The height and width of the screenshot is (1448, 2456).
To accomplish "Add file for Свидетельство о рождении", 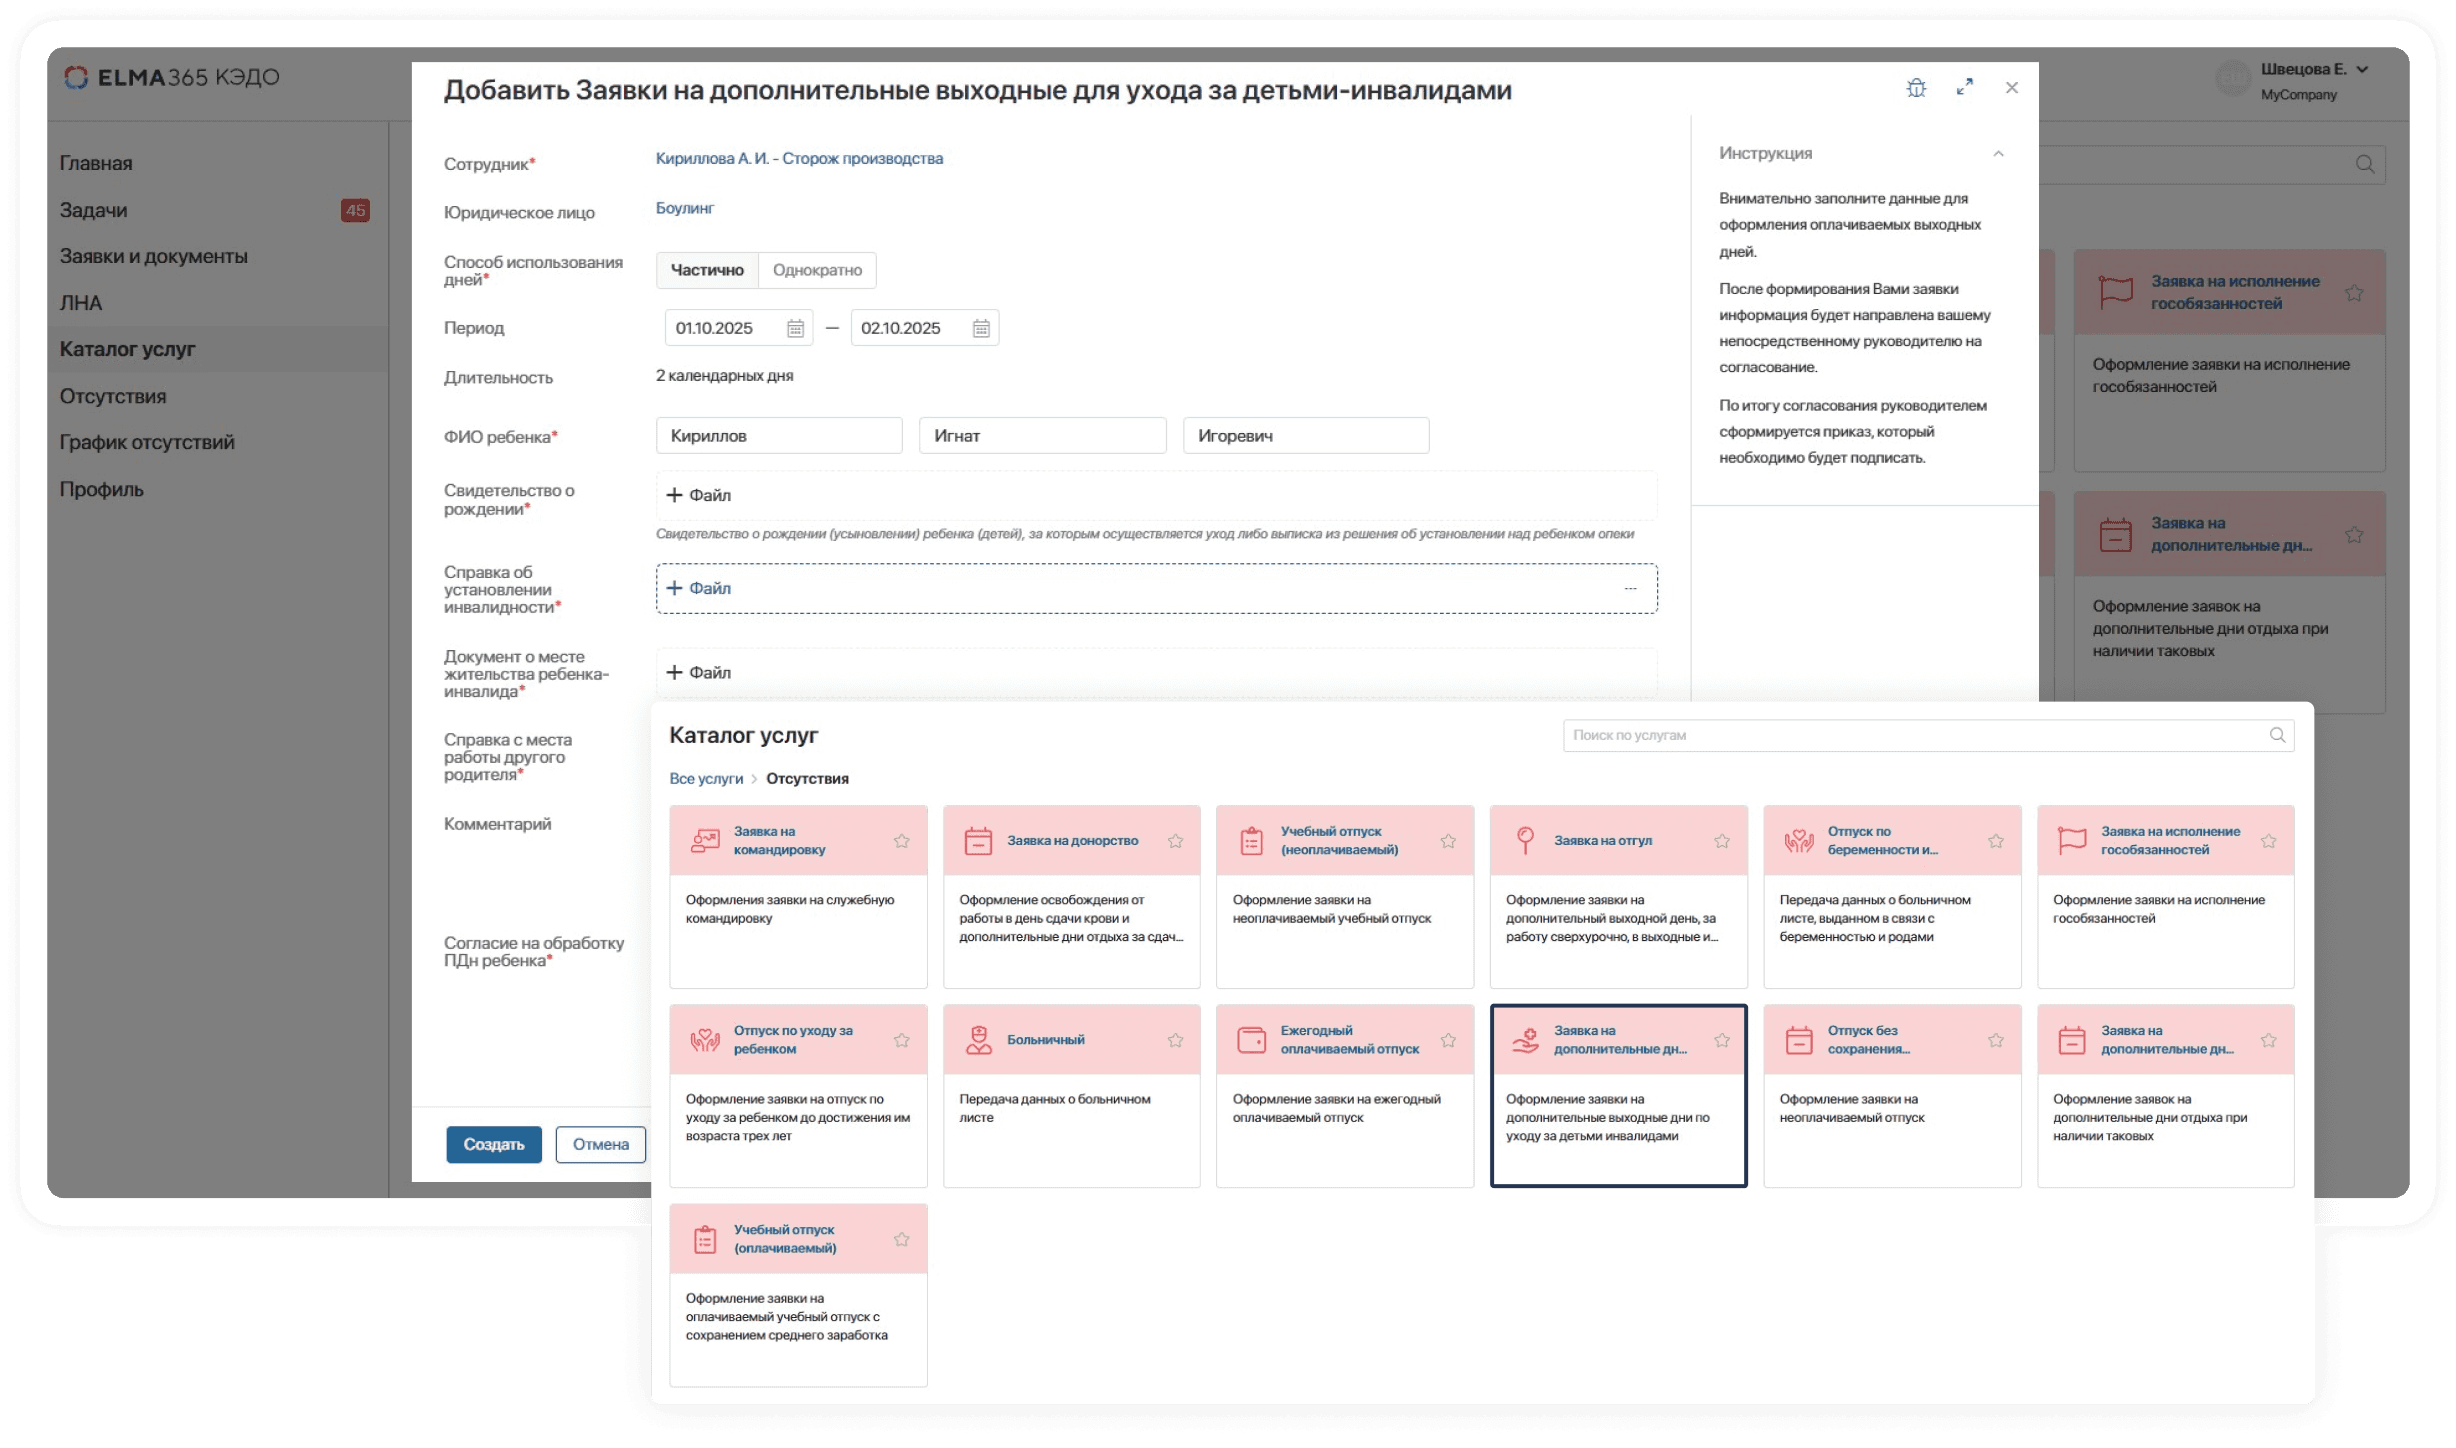I will click(699, 496).
